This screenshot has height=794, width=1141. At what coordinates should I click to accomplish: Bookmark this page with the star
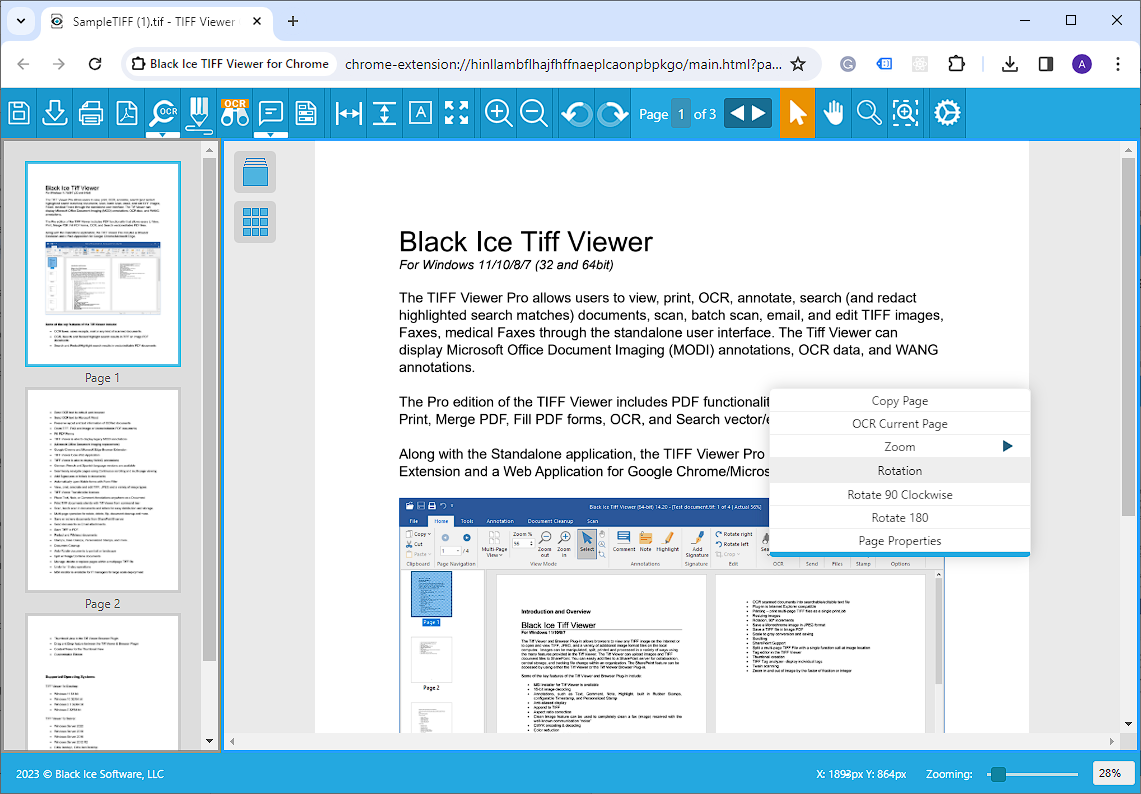(798, 64)
